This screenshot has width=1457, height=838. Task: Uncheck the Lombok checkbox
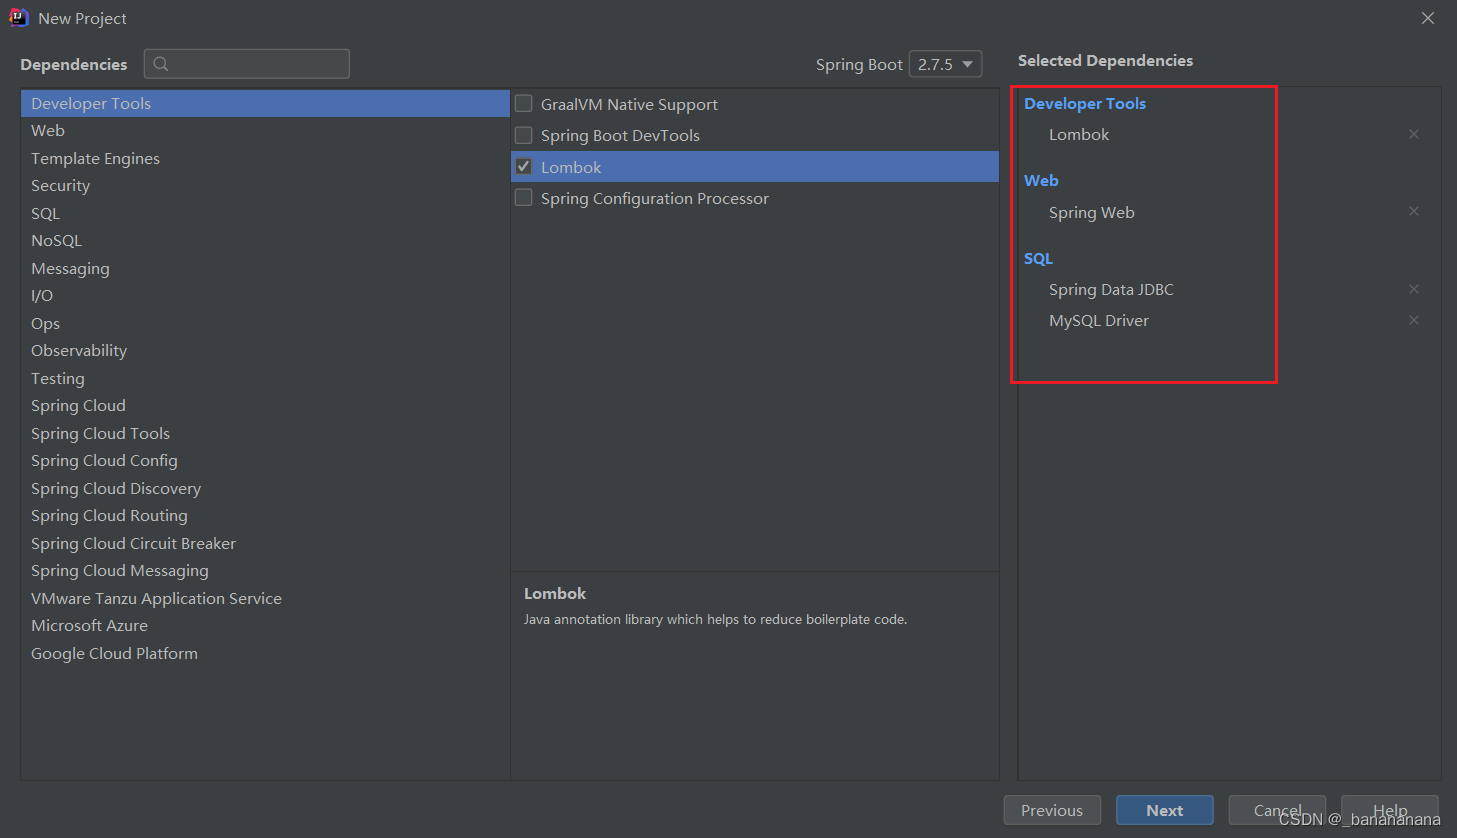tap(523, 166)
